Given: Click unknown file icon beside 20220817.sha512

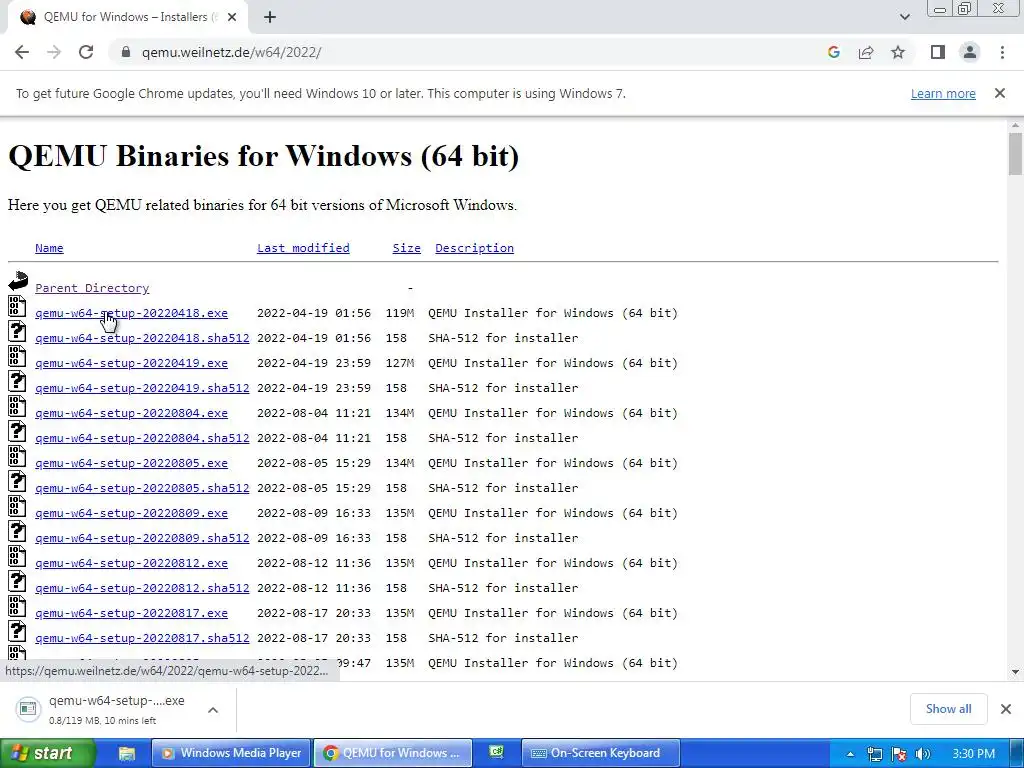Looking at the screenshot, I should 17,632.
